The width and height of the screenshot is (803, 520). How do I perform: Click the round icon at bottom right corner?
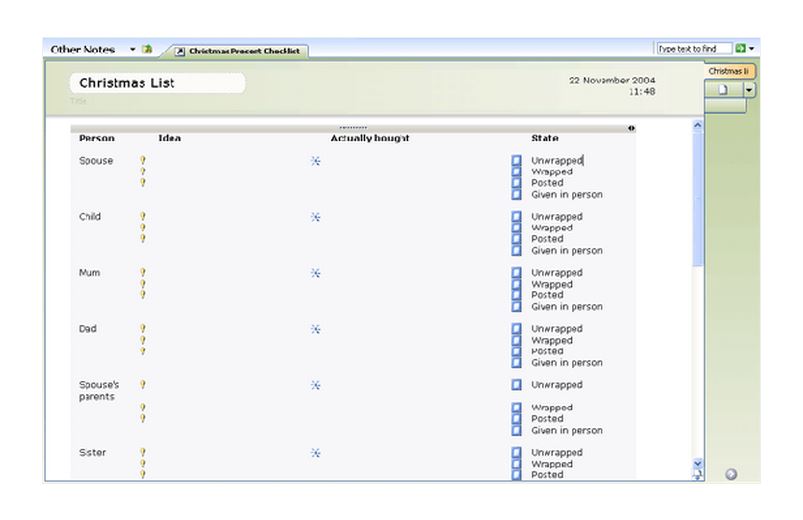pos(731,474)
